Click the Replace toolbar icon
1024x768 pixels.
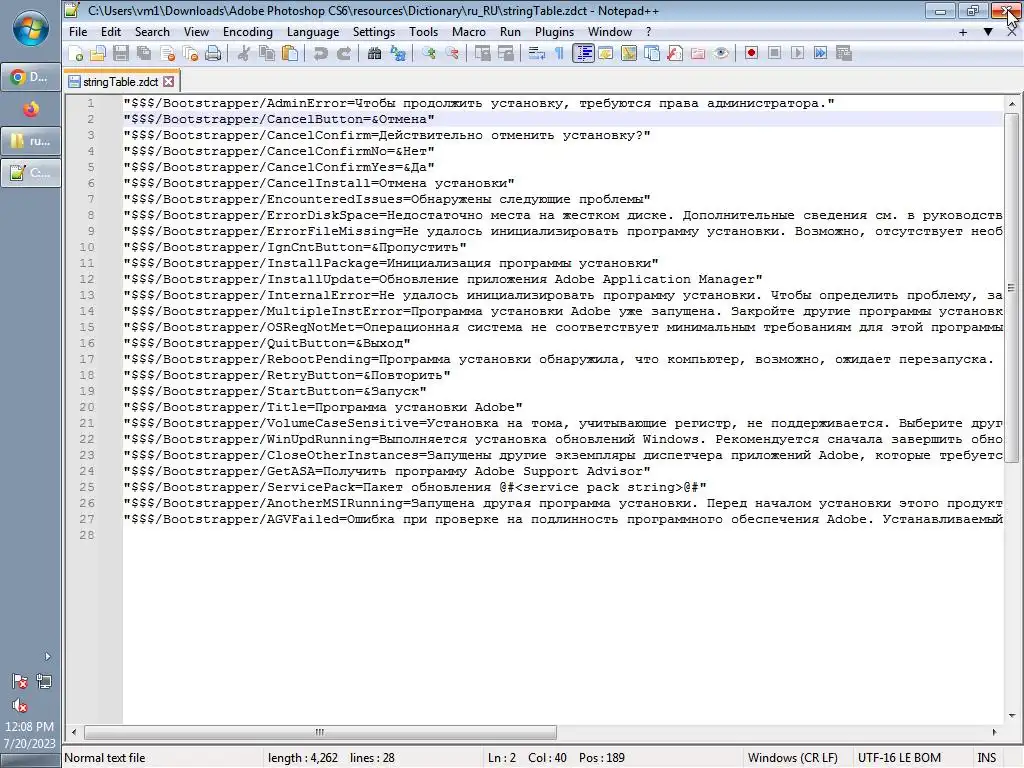[x=398, y=54]
